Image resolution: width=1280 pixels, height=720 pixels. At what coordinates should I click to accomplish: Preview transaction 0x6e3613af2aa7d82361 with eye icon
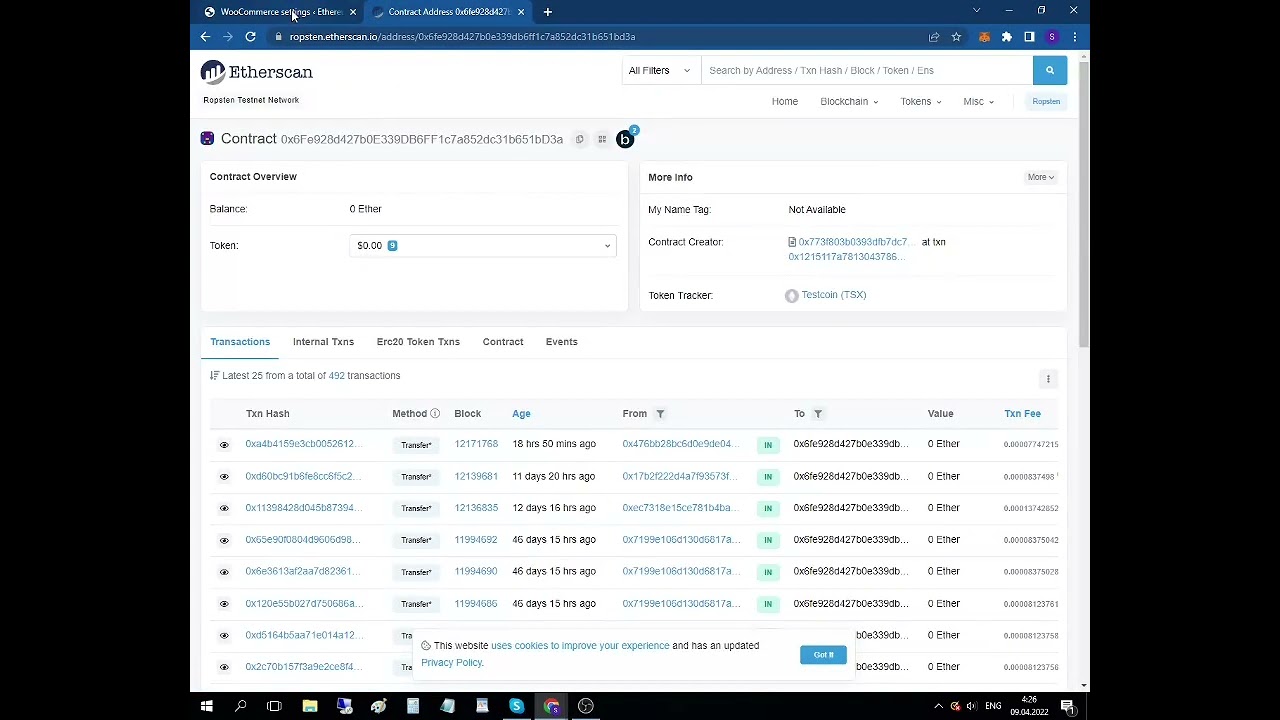224,572
